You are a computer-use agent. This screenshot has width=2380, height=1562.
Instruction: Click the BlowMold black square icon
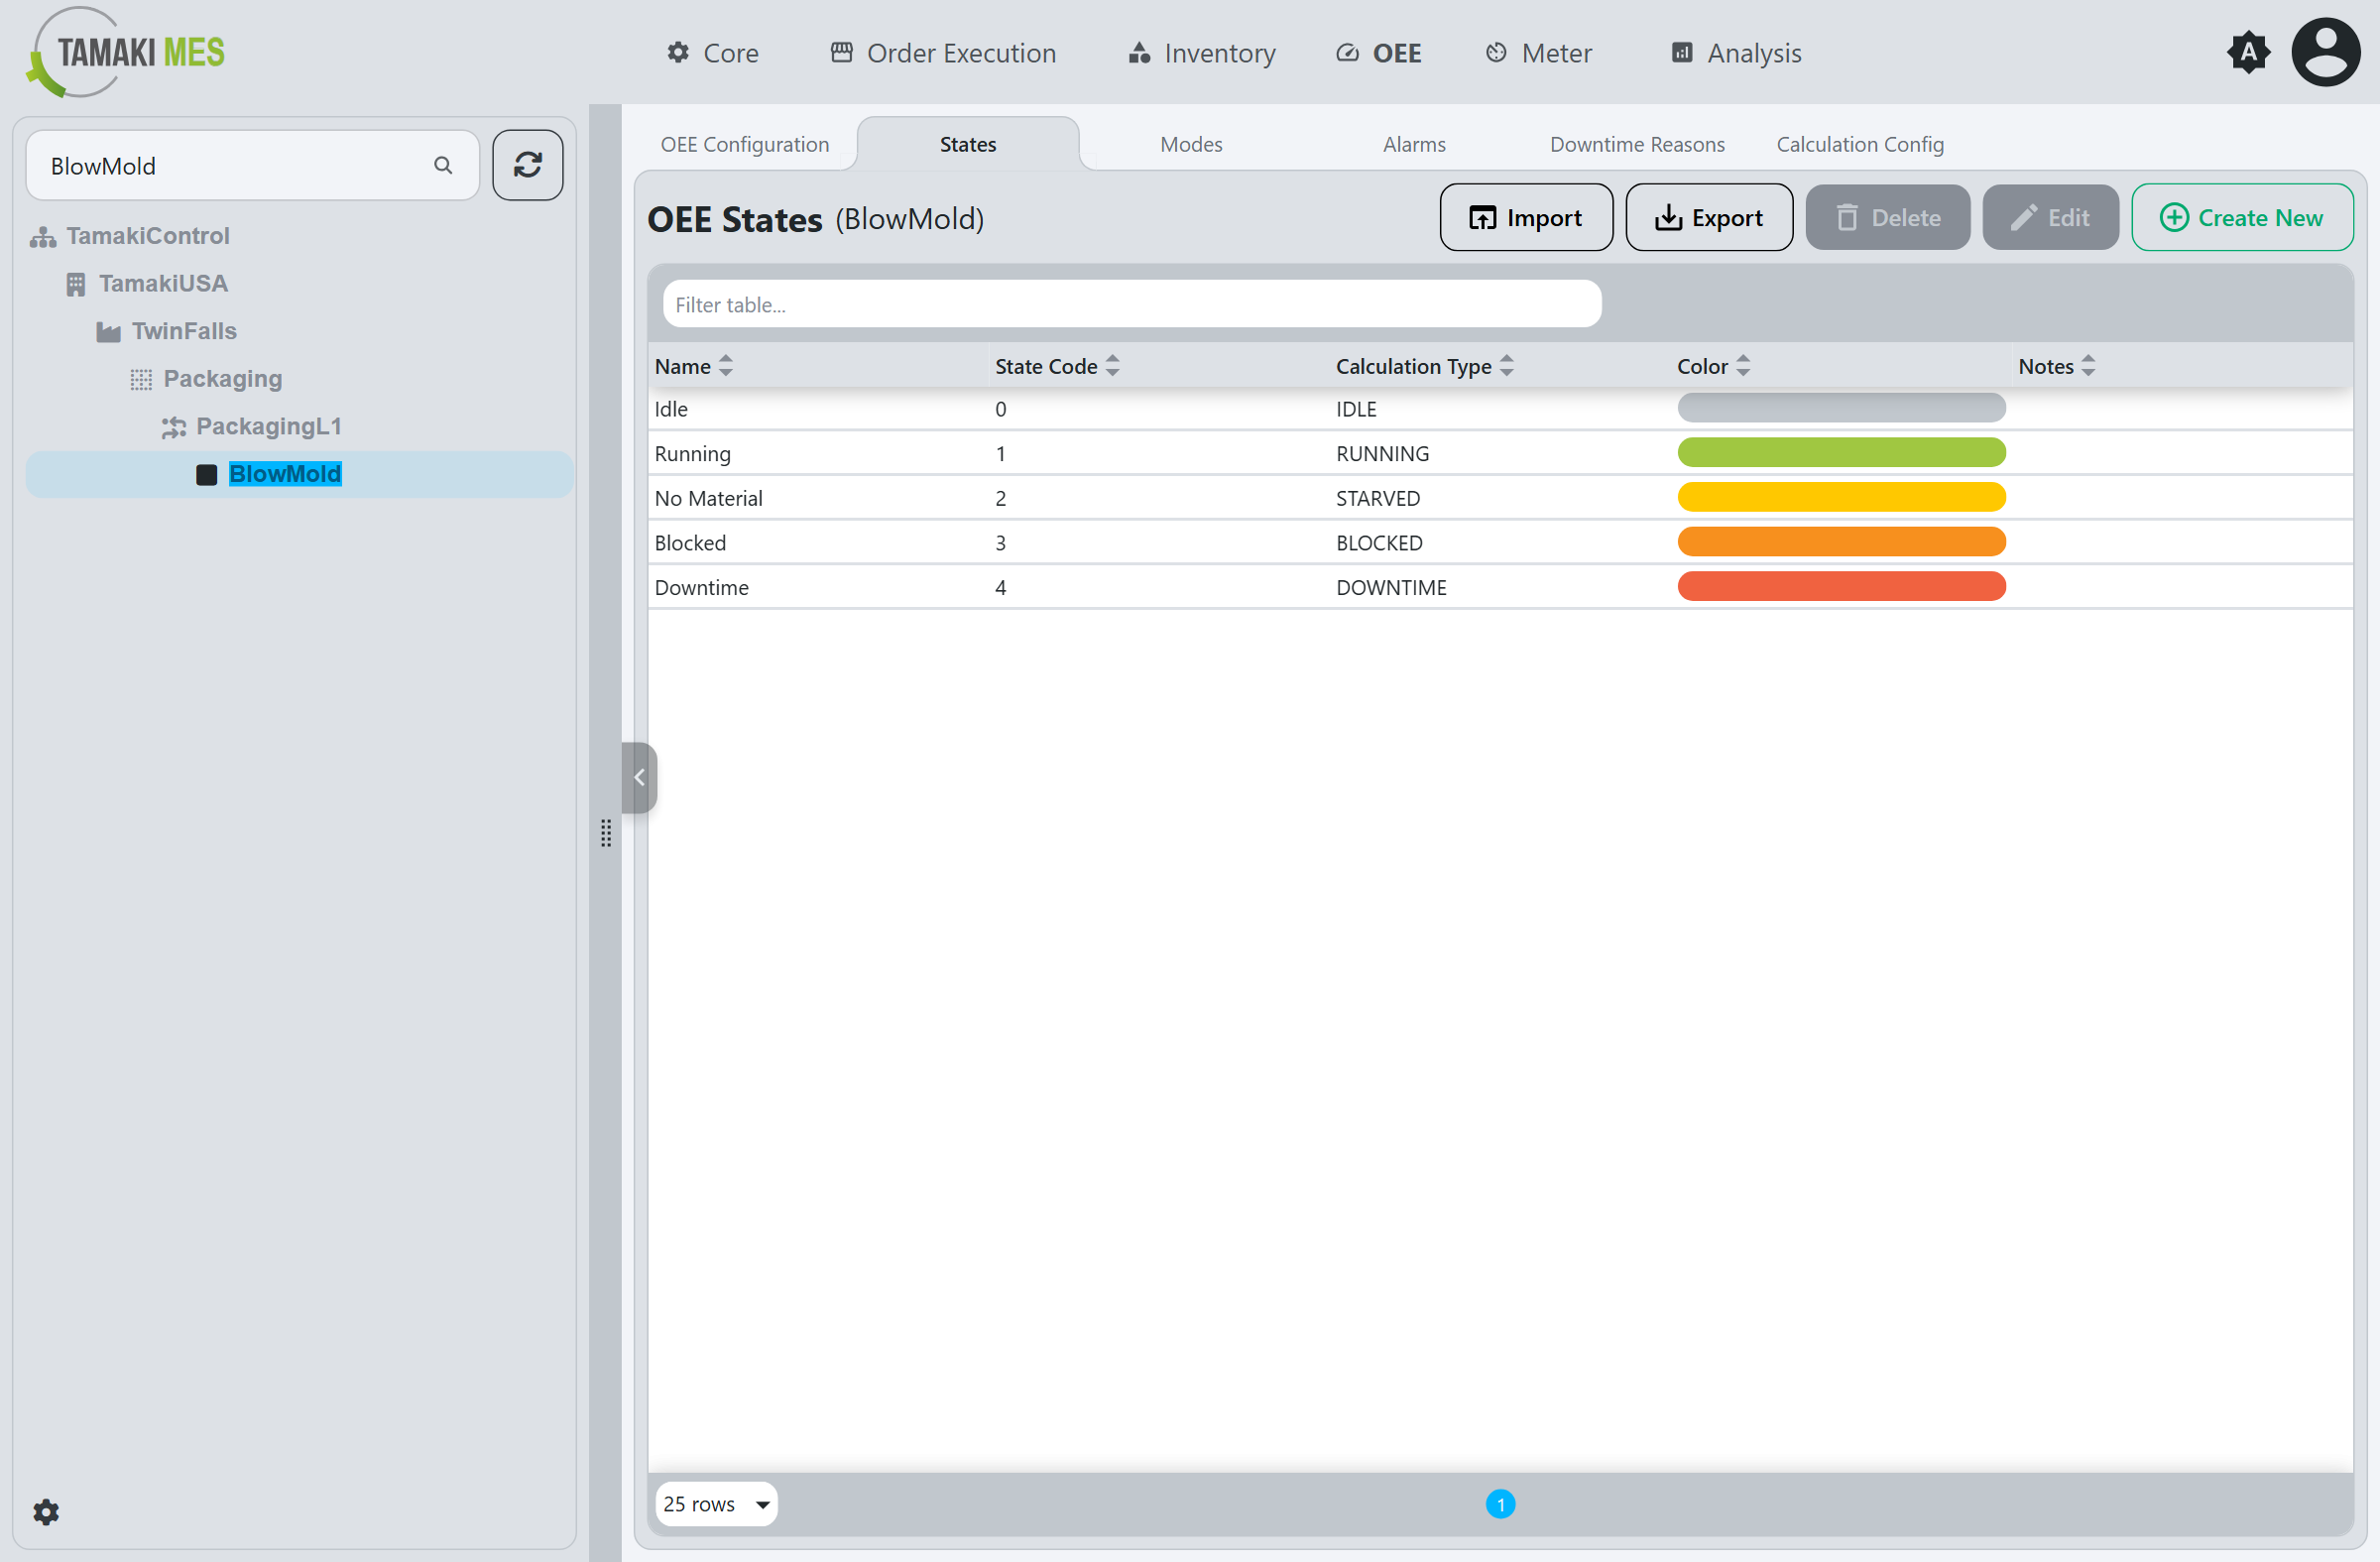click(207, 475)
